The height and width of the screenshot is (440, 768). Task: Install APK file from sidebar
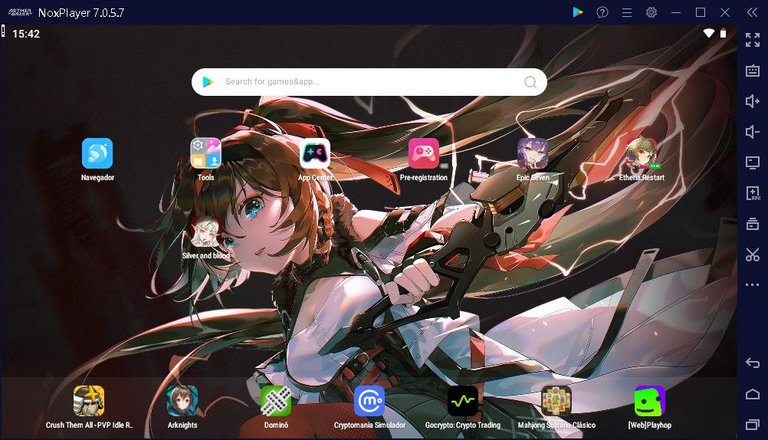[x=752, y=193]
